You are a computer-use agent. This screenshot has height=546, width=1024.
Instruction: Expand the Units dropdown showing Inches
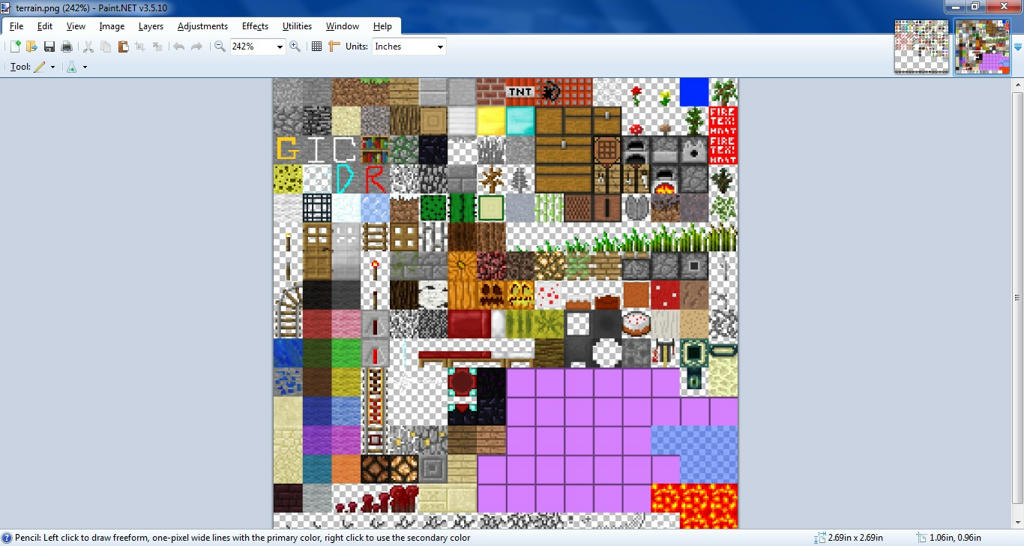[x=439, y=47]
